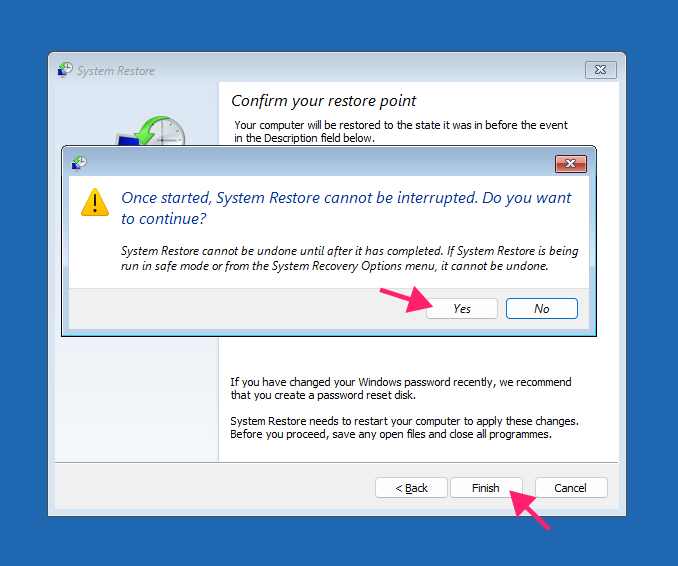The image size is (678, 566).
Task: Click the 'create a password reset disk' paragraph
Action: (401, 389)
